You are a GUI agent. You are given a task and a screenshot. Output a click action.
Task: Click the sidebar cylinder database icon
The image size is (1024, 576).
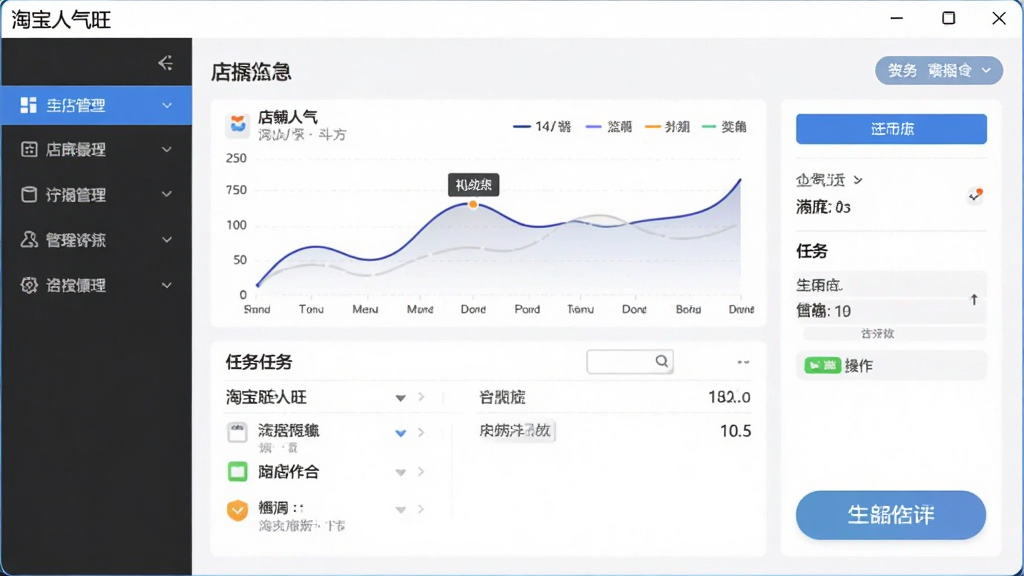click(x=29, y=195)
